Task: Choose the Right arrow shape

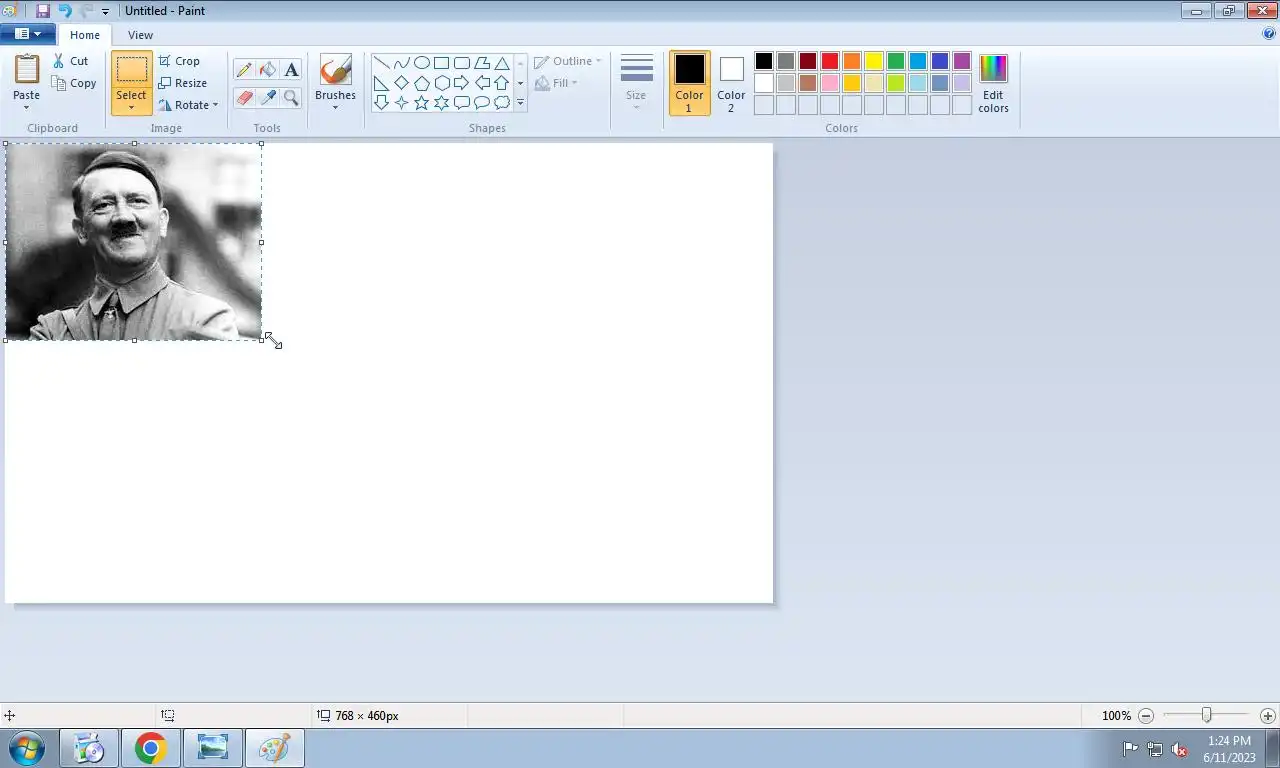Action: click(461, 82)
